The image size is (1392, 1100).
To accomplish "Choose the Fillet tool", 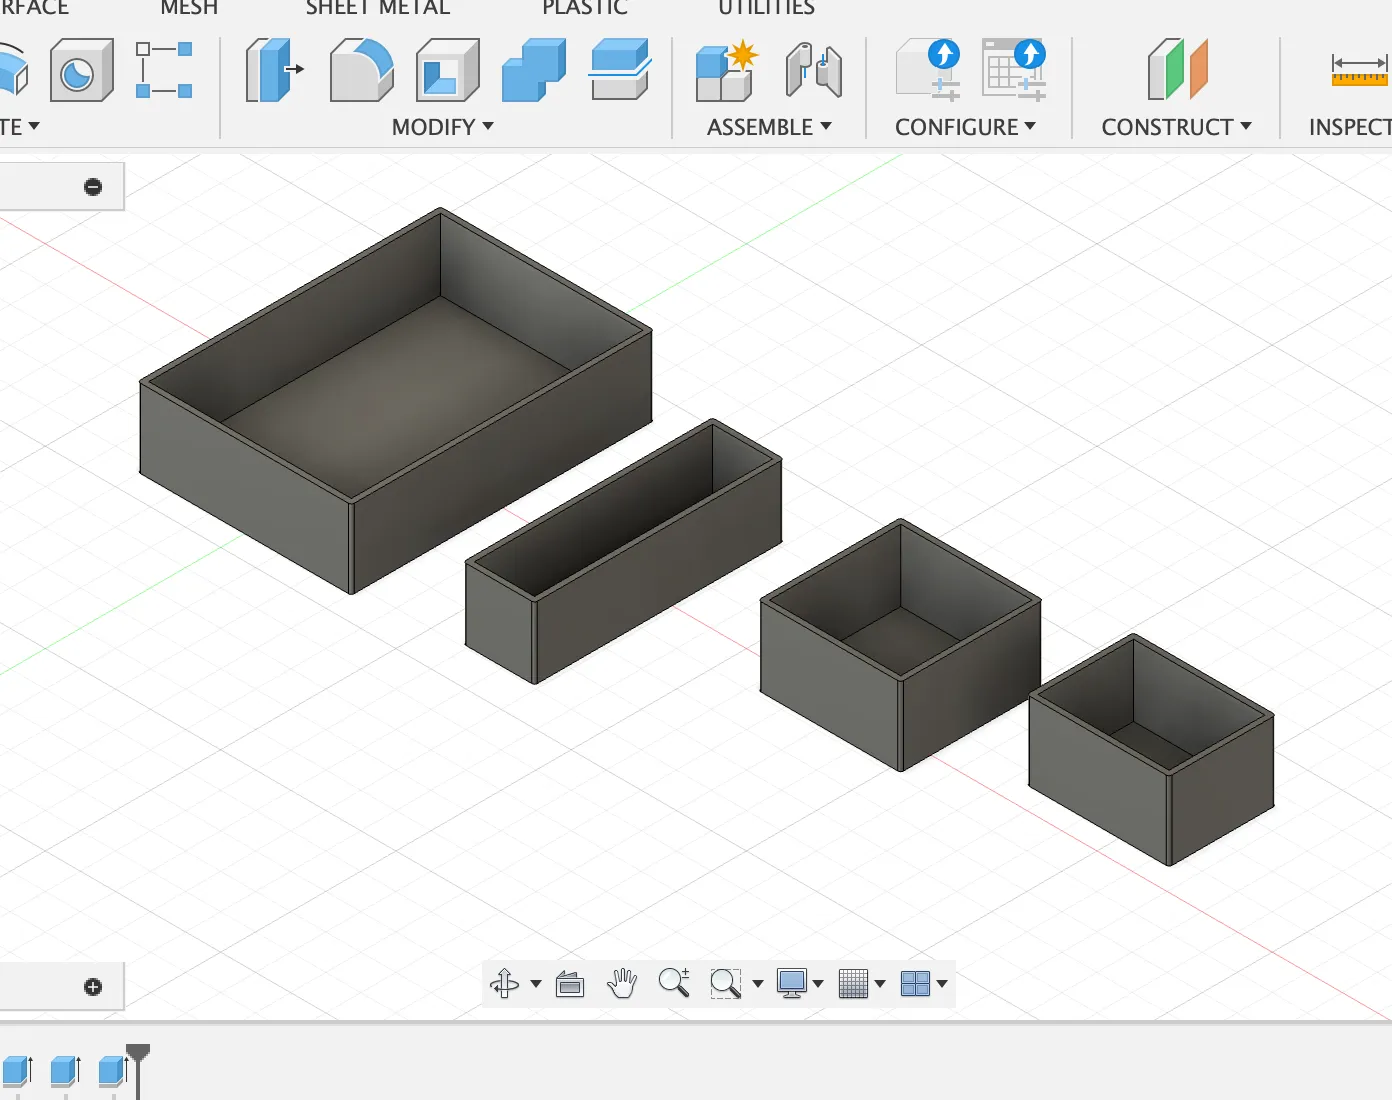I will 361,70.
